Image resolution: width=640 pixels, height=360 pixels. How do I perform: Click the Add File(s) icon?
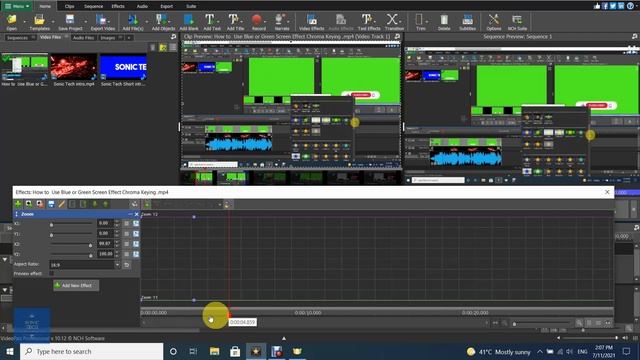[x=133, y=20]
